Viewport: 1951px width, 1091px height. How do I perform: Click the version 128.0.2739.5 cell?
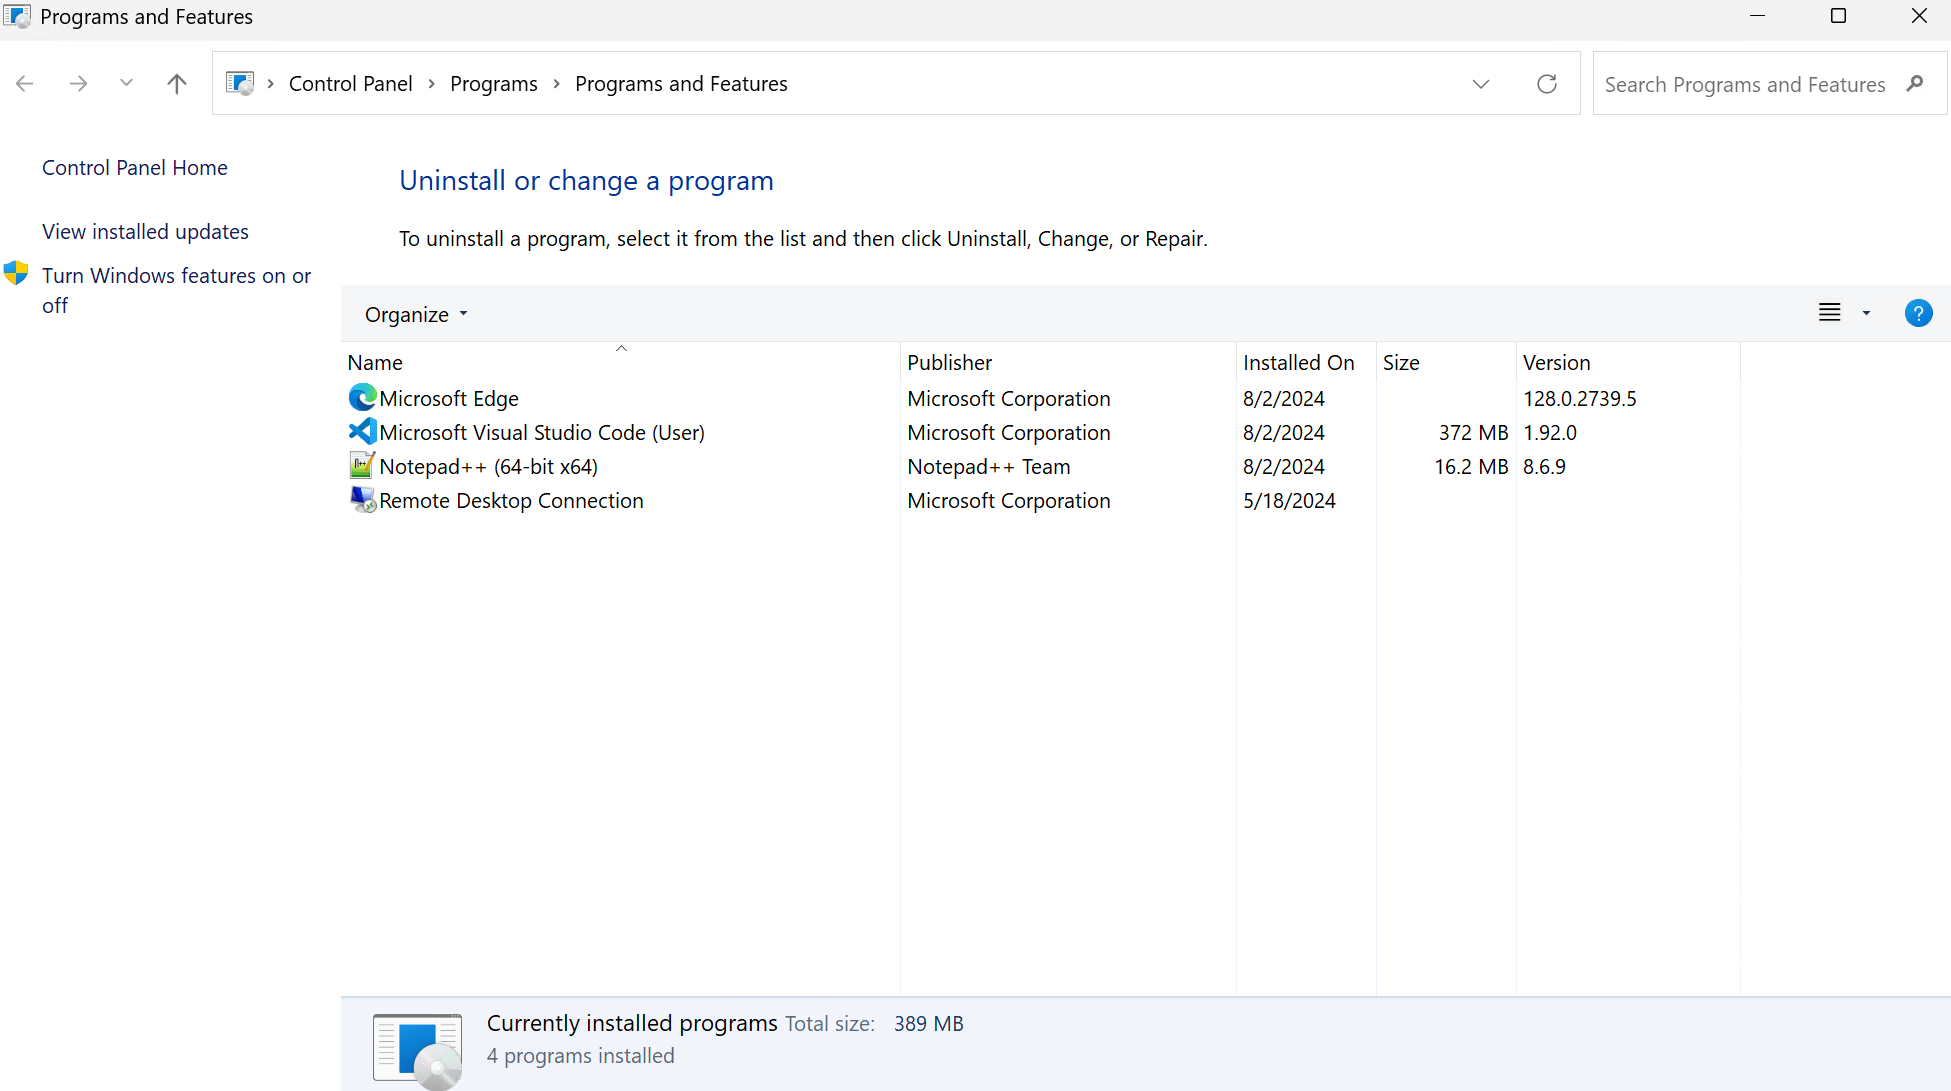tap(1580, 398)
